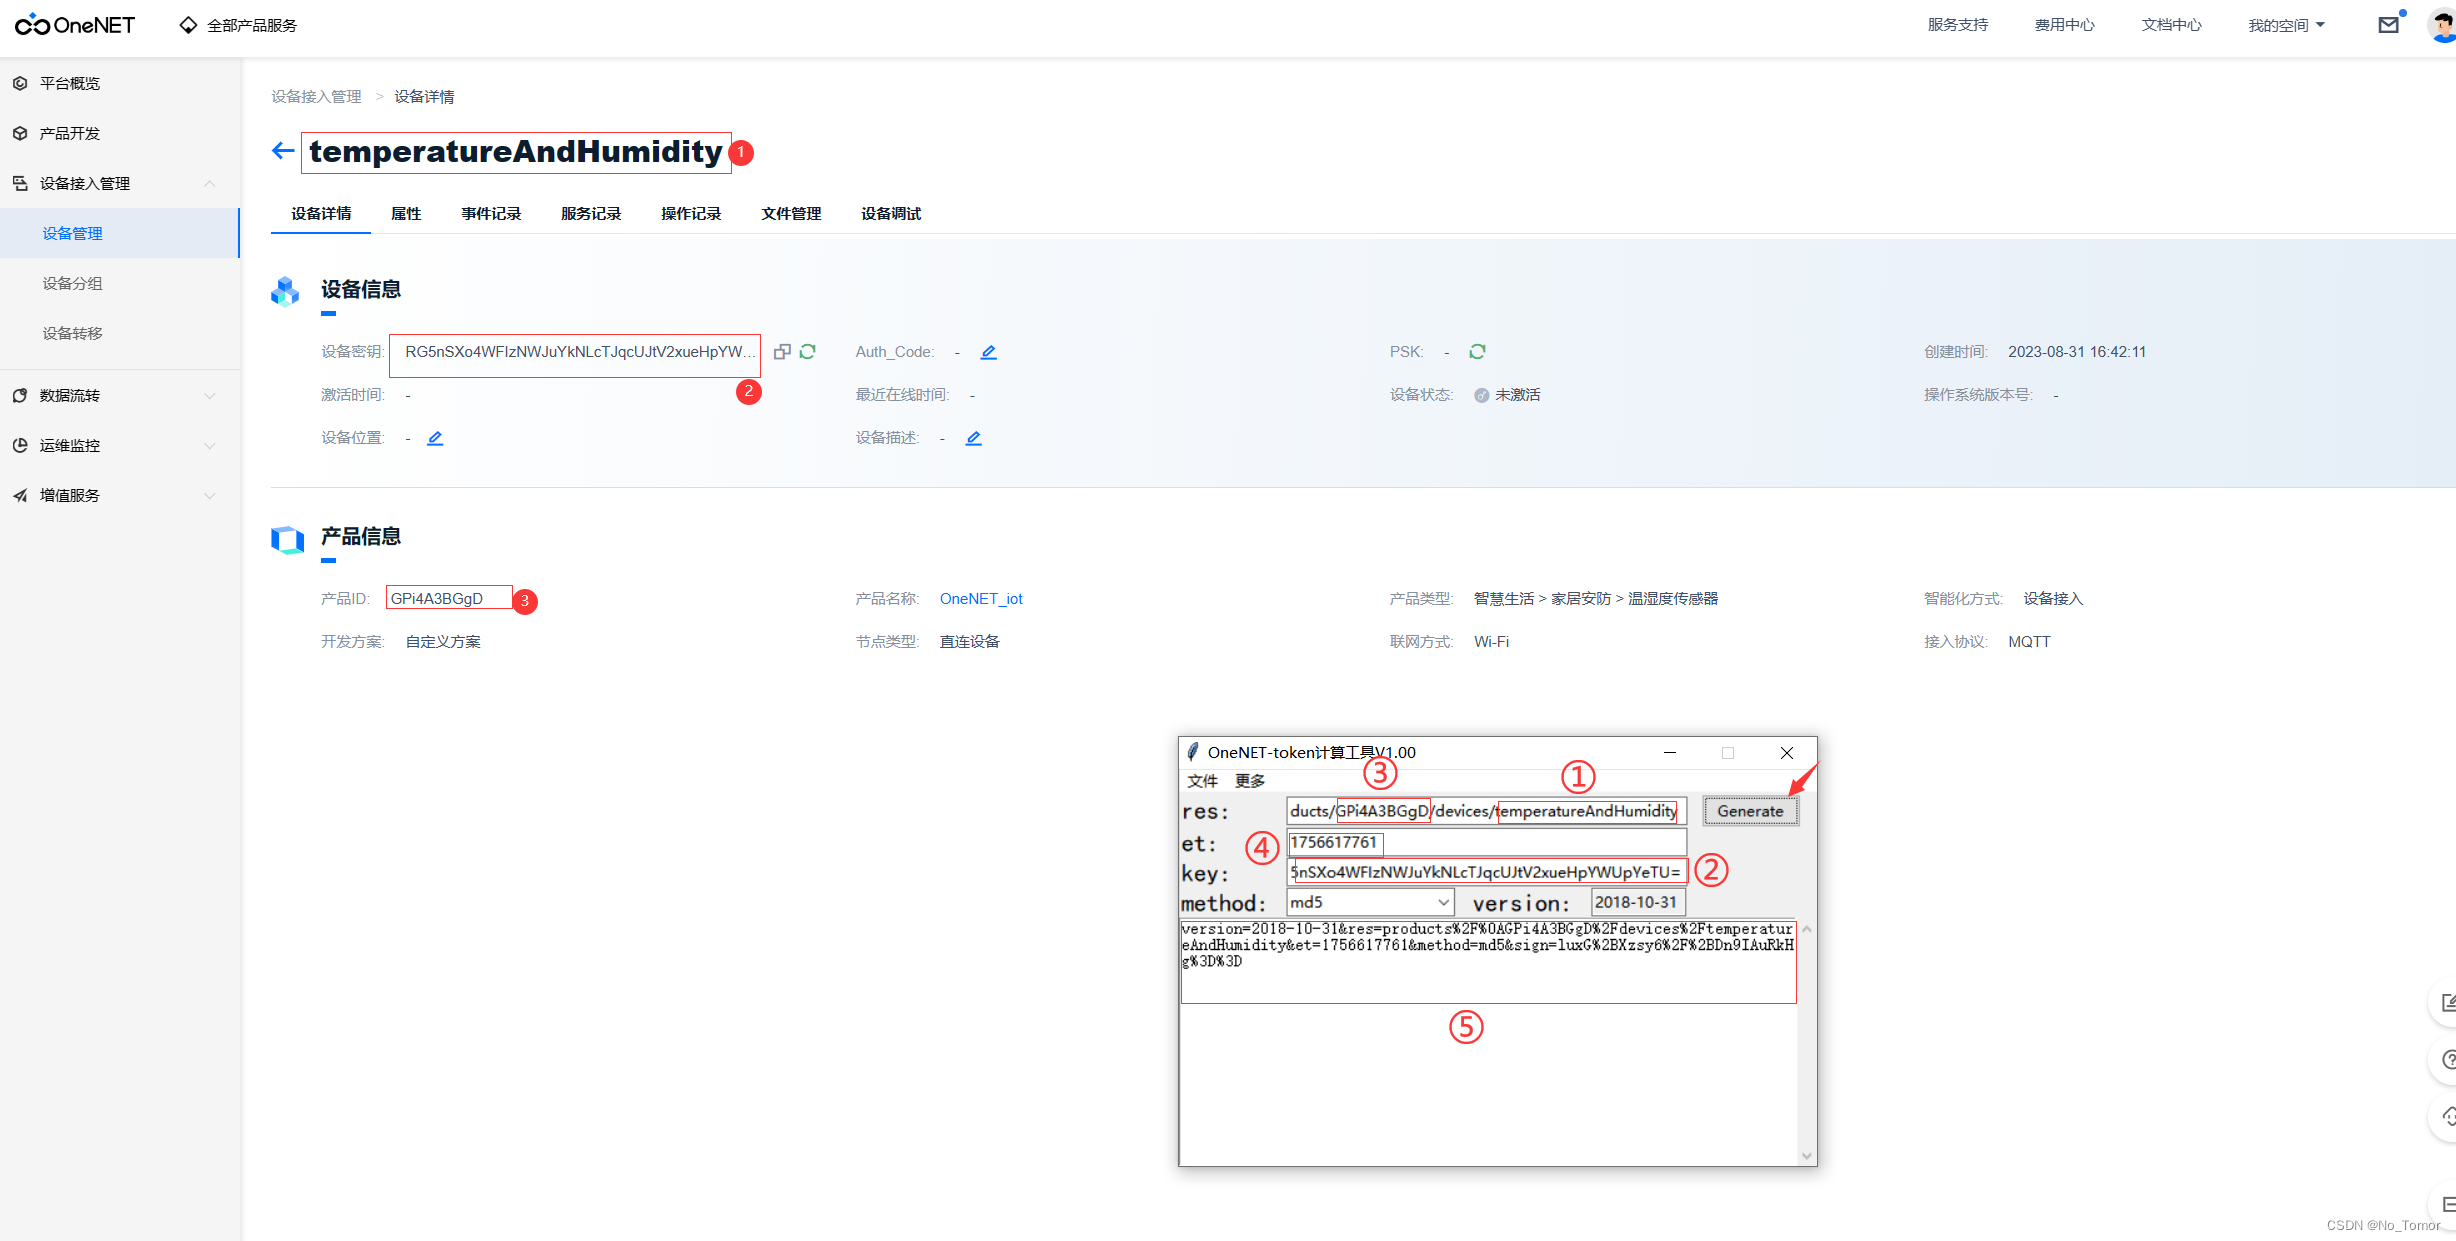Open the 更多 menu in token tool
2456x1241 pixels.
[x=1250, y=780]
